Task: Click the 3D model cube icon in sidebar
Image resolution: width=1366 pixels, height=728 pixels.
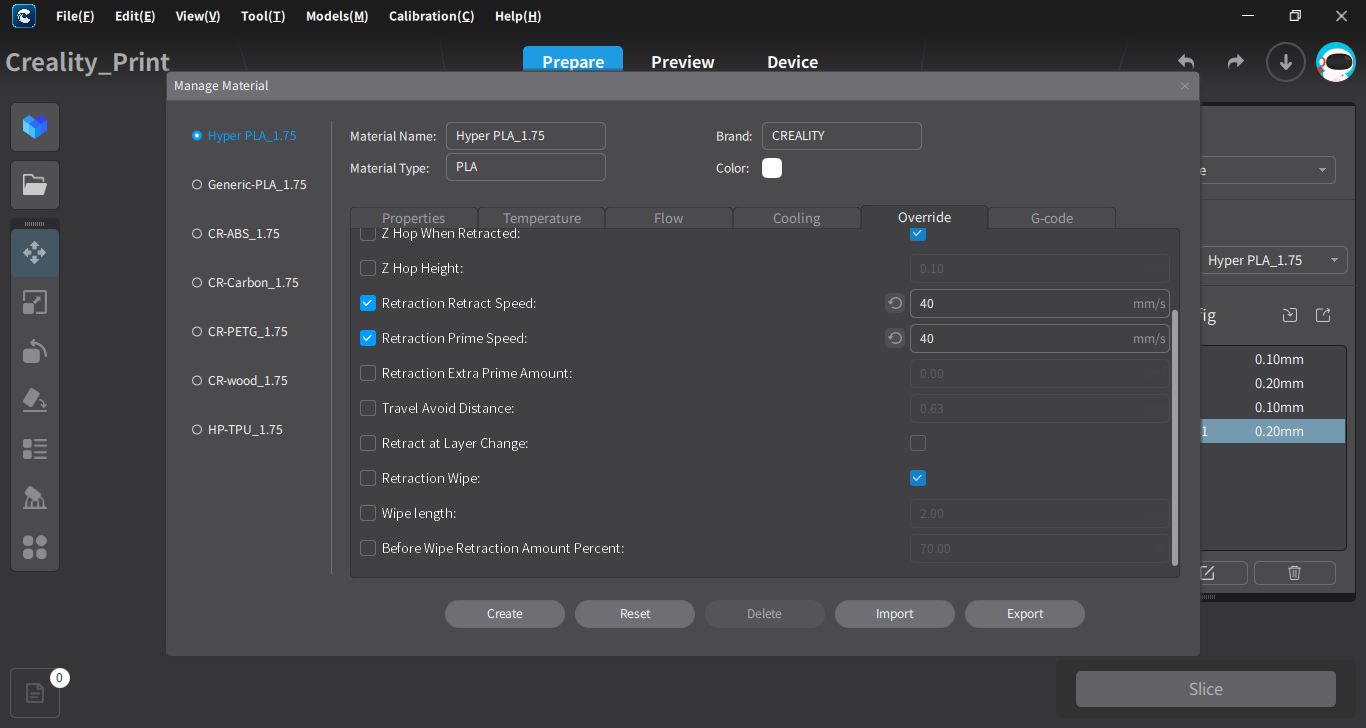Action: pyautogui.click(x=35, y=127)
